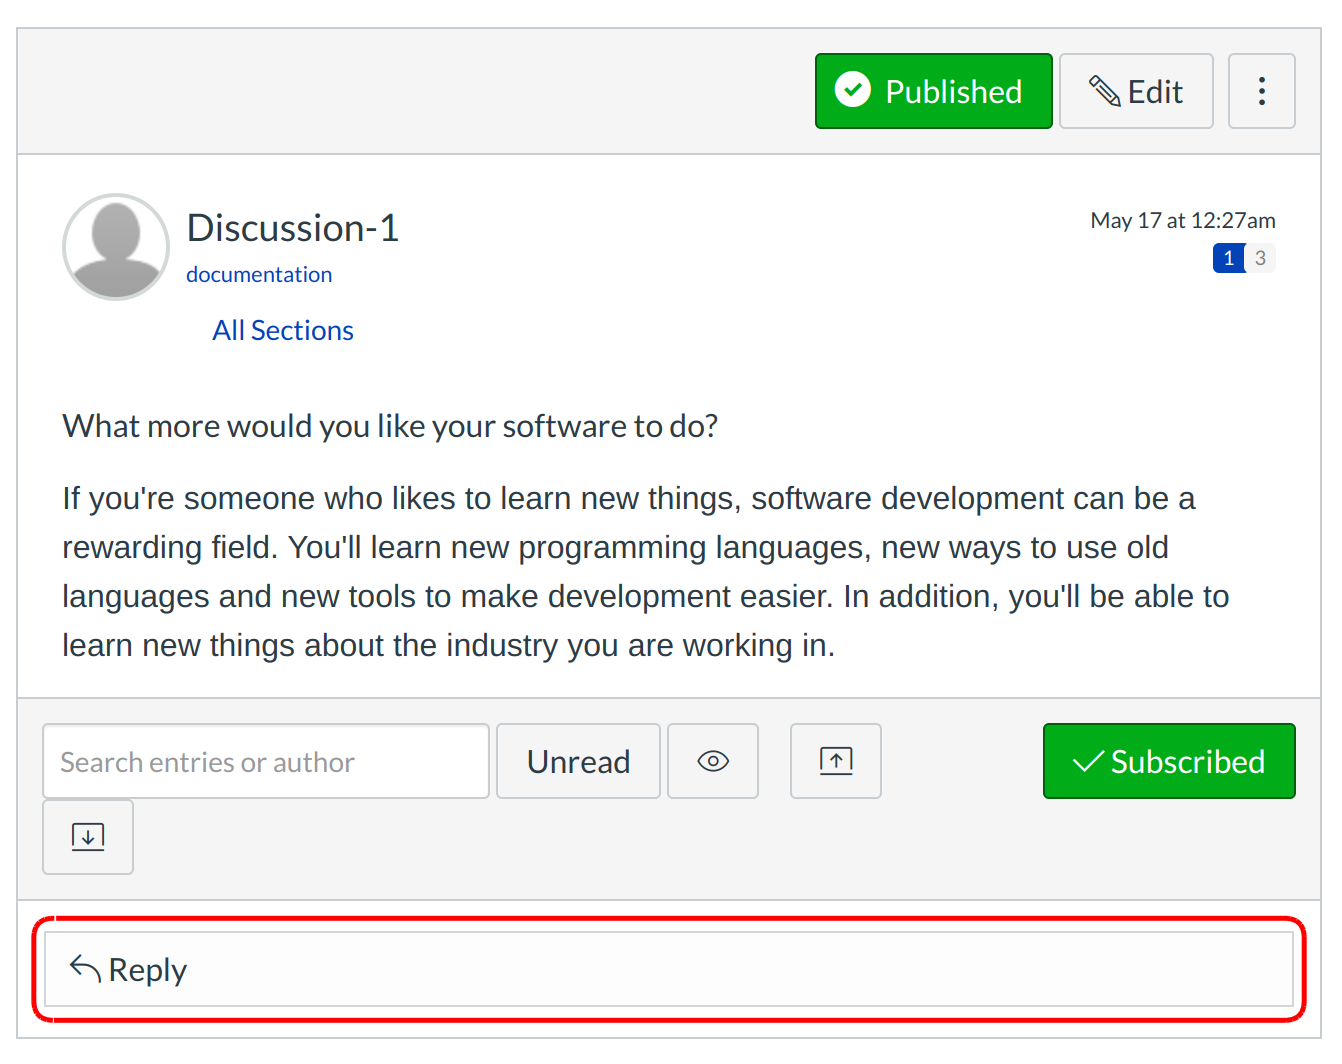Click the checkmark on the Subscribed button

[1087, 762]
